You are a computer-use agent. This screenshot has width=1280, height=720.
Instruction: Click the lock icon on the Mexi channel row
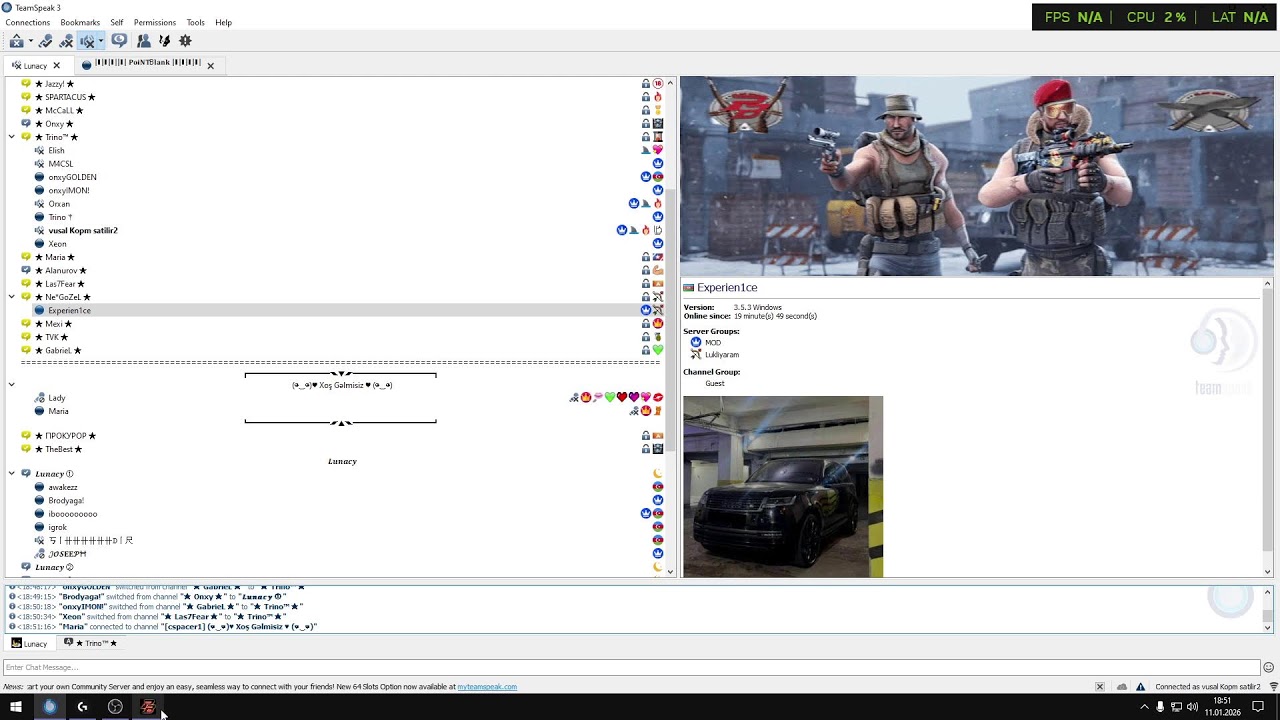pyautogui.click(x=646, y=324)
